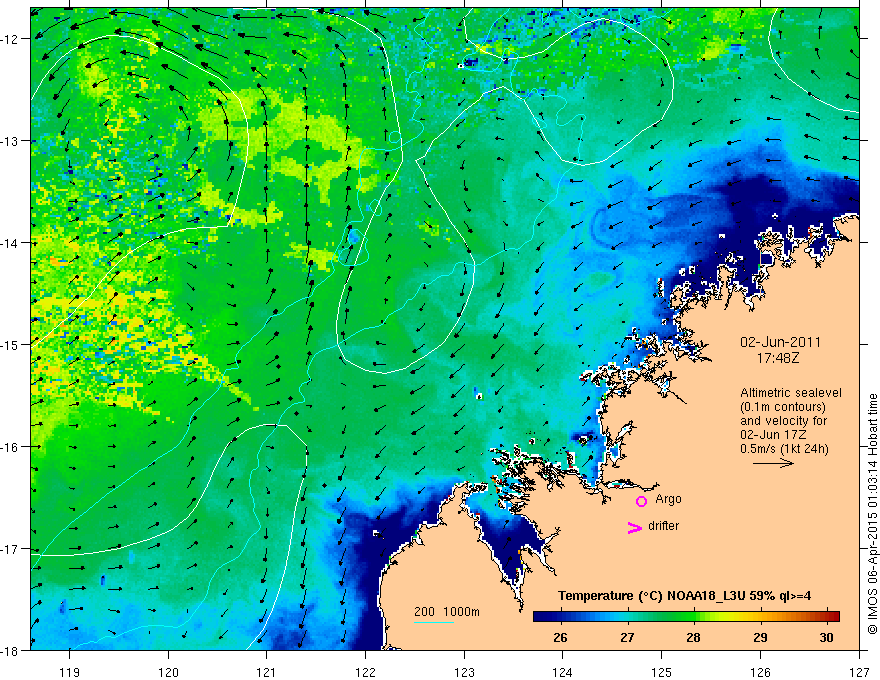The image size is (880, 680).
Task: Click the 124 longitude axis label
Action: pyautogui.click(x=563, y=672)
